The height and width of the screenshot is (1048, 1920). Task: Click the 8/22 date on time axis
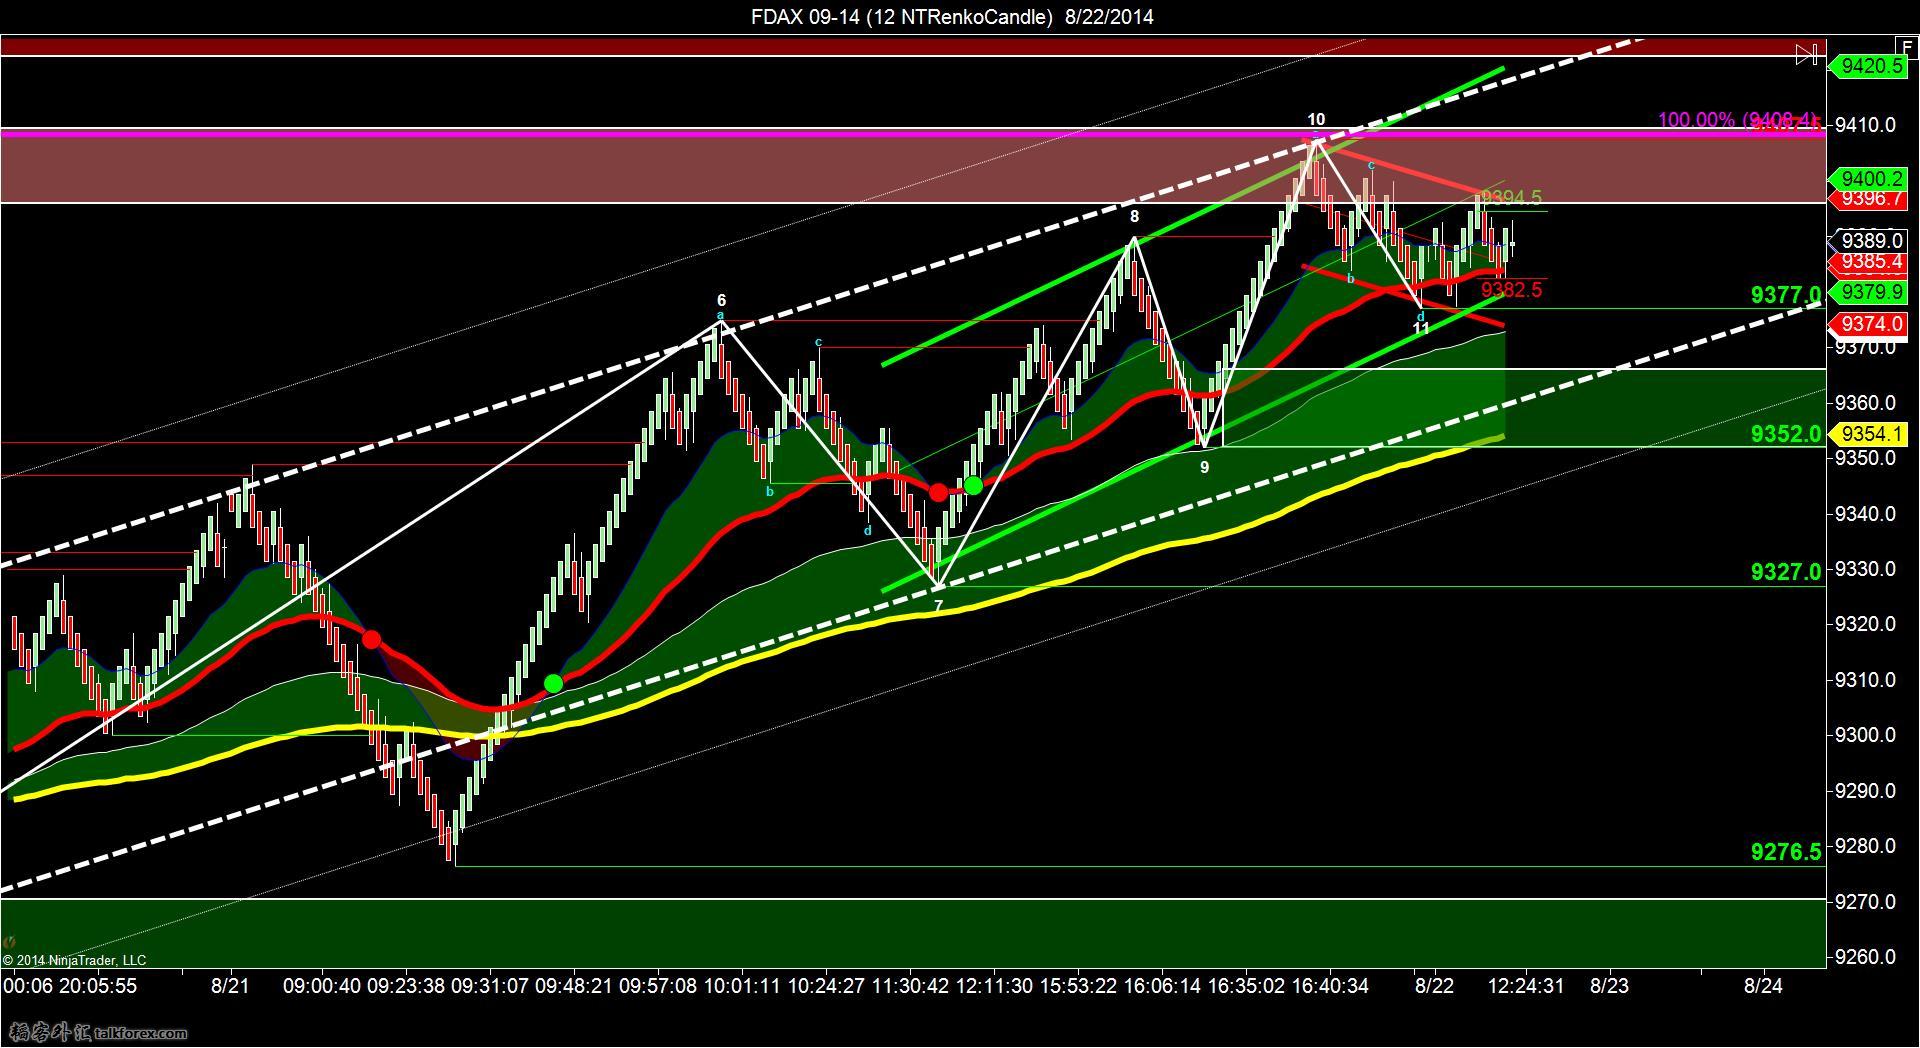click(x=1435, y=986)
